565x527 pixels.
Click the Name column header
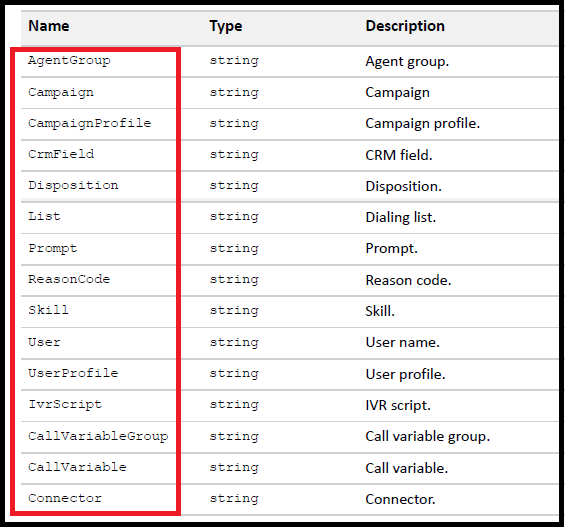pos(49,26)
